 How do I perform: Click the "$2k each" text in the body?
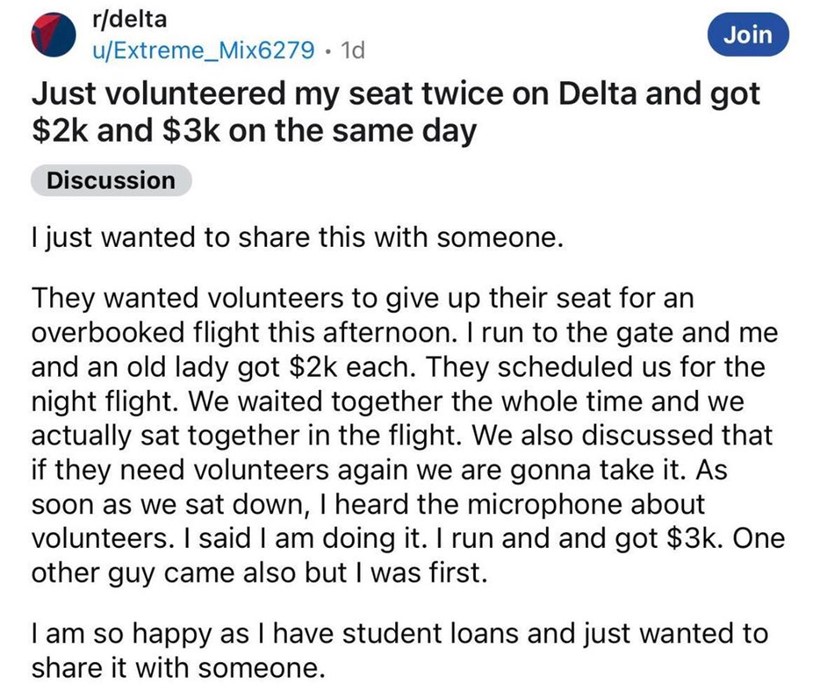click(x=353, y=367)
